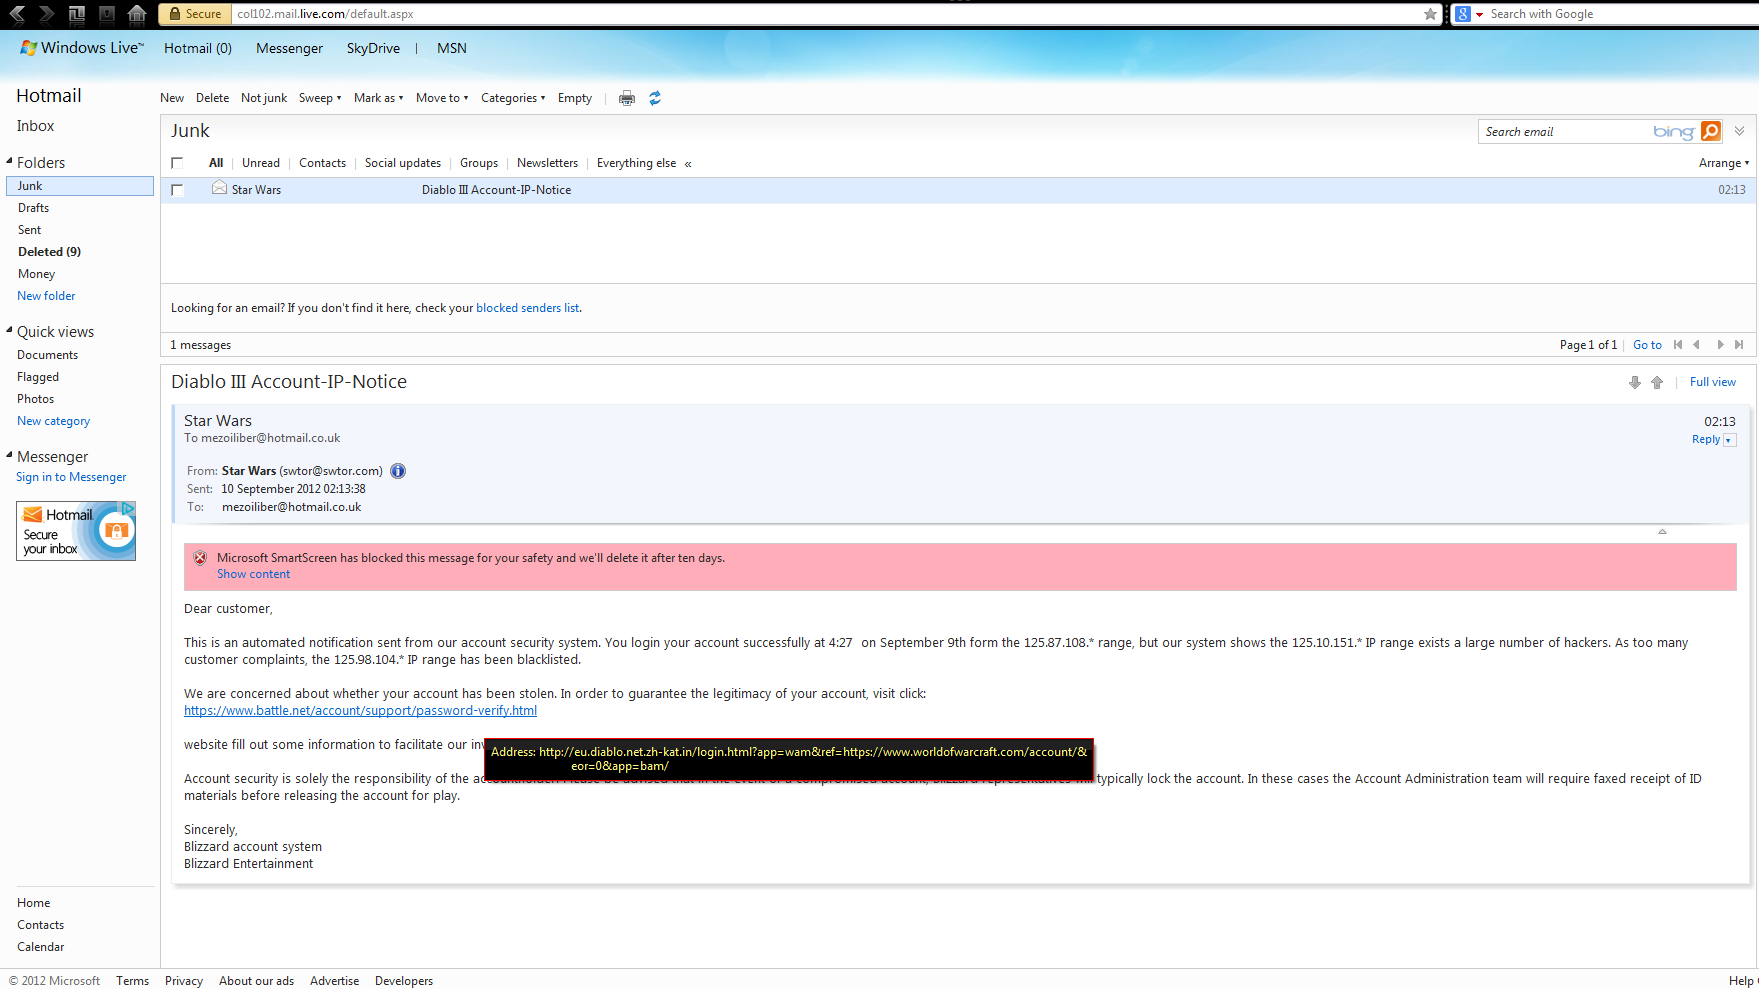The image size is (1759, 989).
Task: Click the Bing search magnifier button
Action: coord(1711,131)
